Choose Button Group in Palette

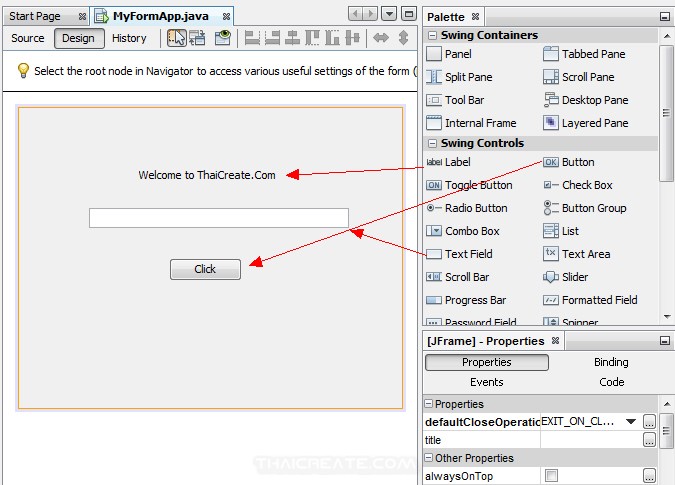pos(585,208)
